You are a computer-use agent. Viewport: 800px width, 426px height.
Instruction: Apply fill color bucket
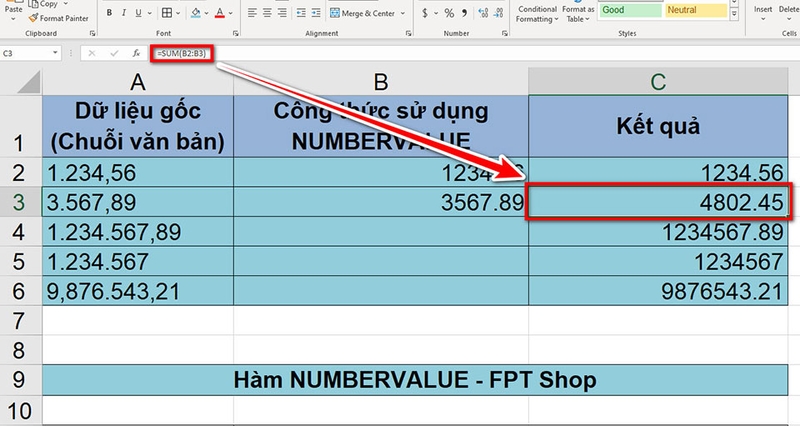(195, 13)
